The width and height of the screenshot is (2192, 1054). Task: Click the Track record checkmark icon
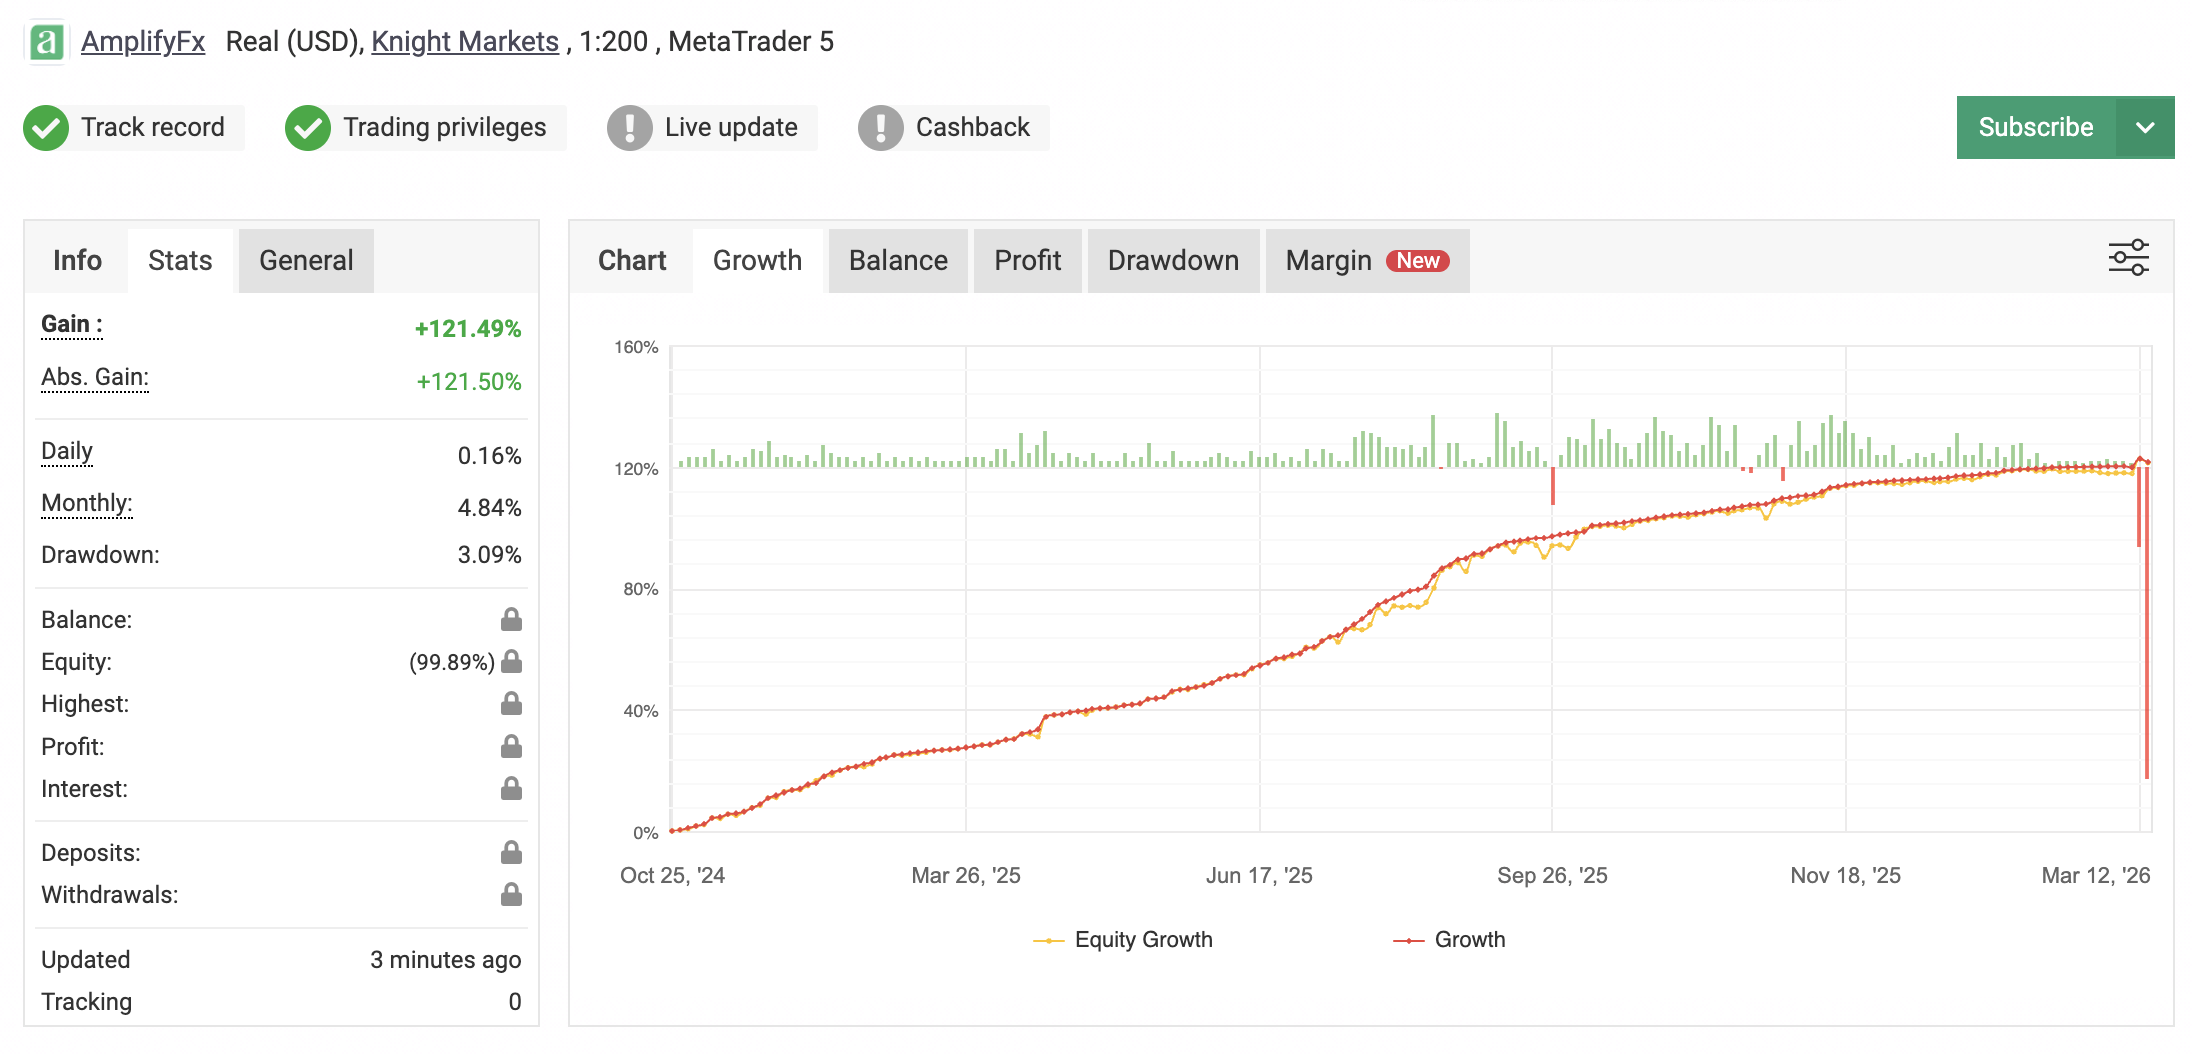(46, 127)
